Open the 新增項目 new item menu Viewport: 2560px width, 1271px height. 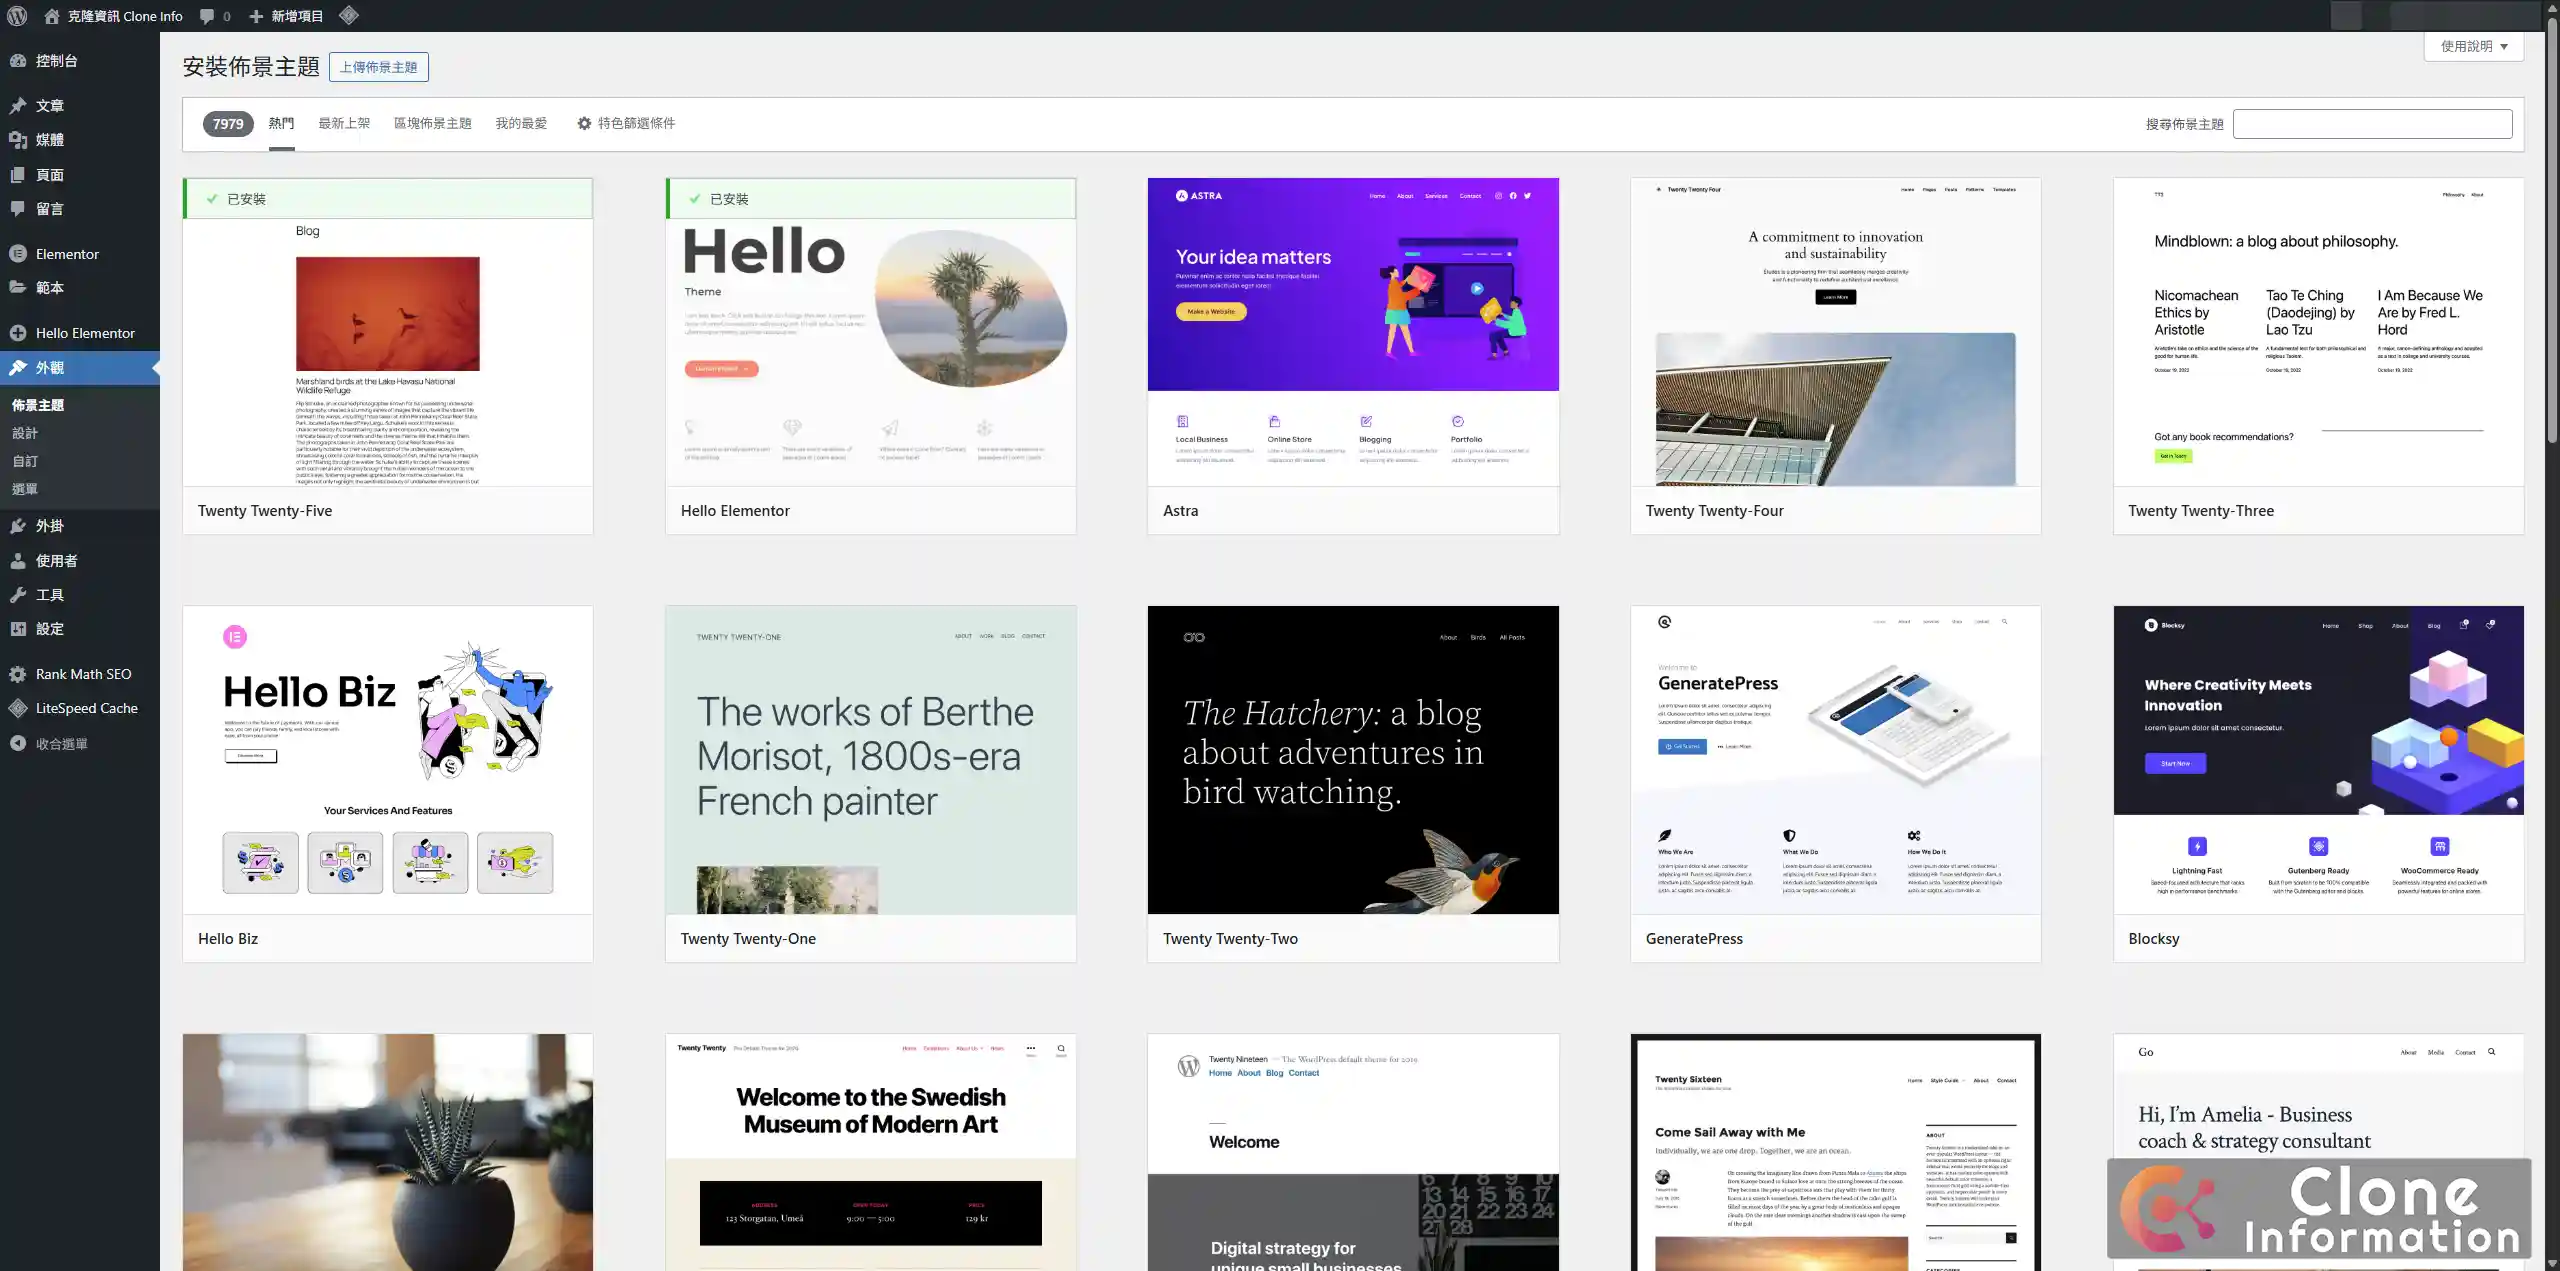click(x=286, y=16)
